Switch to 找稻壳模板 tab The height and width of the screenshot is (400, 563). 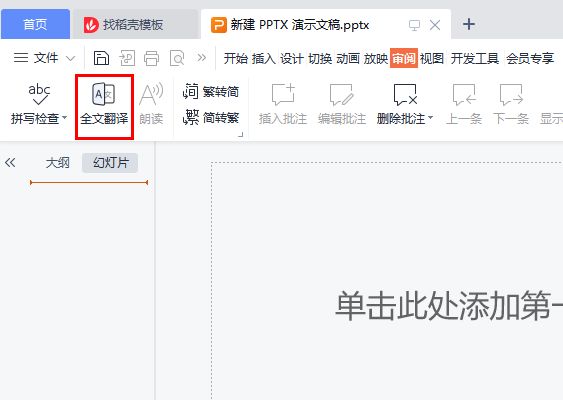tap(135, 24)
